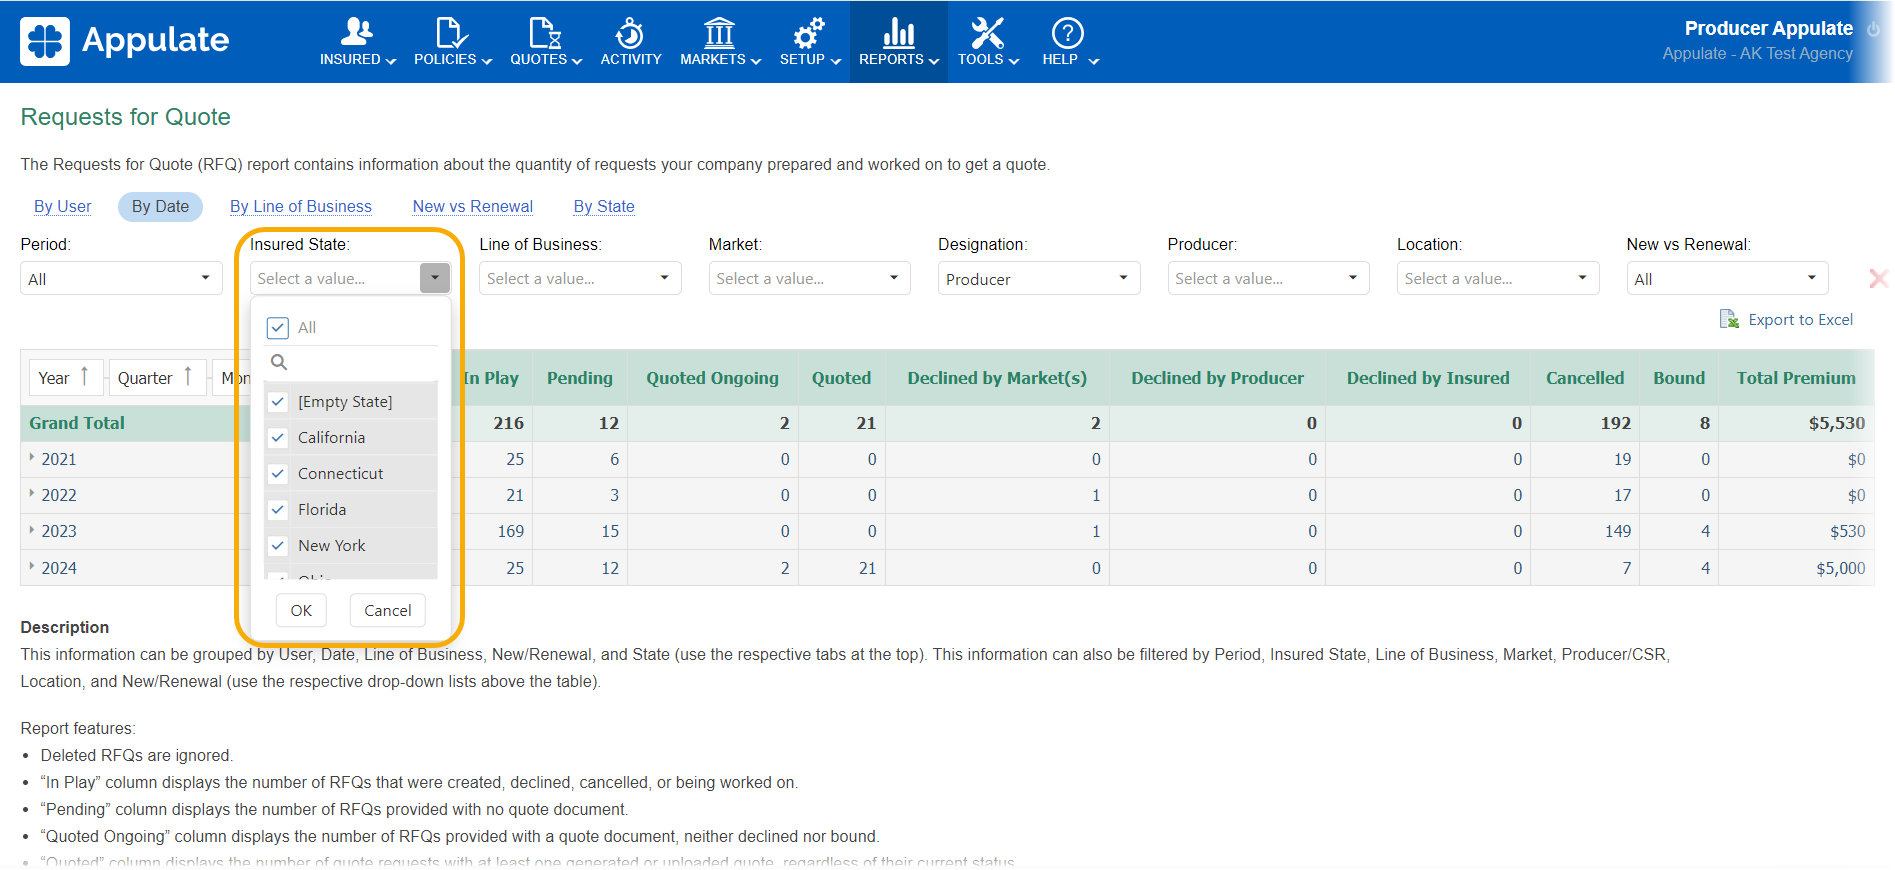1895x870 pixels.
Task: Switch to the By State tab
Action: pyautogui.click(x=604, y=207)
